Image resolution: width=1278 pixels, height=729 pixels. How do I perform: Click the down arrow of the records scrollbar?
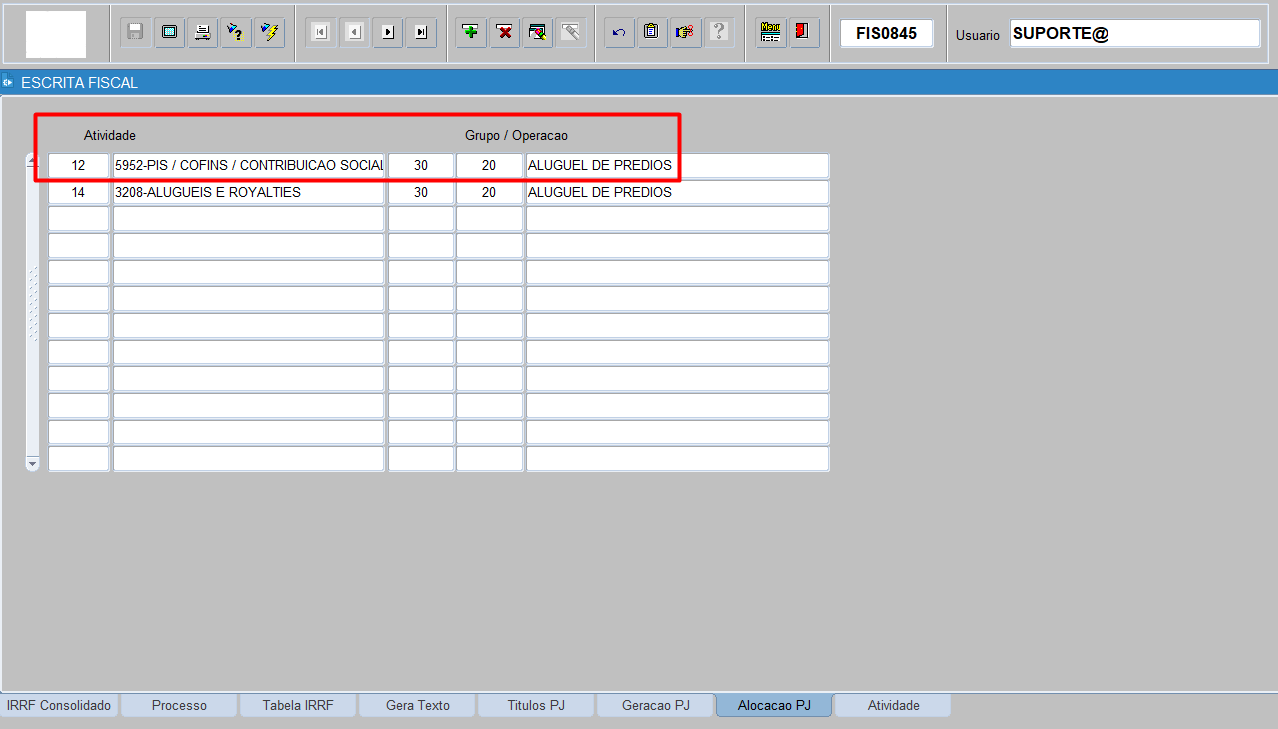(32, 464)
